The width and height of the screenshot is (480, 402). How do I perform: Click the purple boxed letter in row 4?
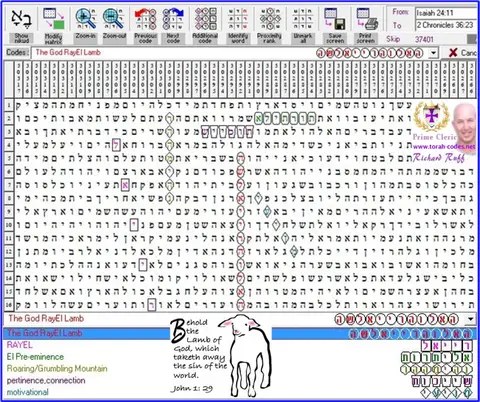pos(116,145)
